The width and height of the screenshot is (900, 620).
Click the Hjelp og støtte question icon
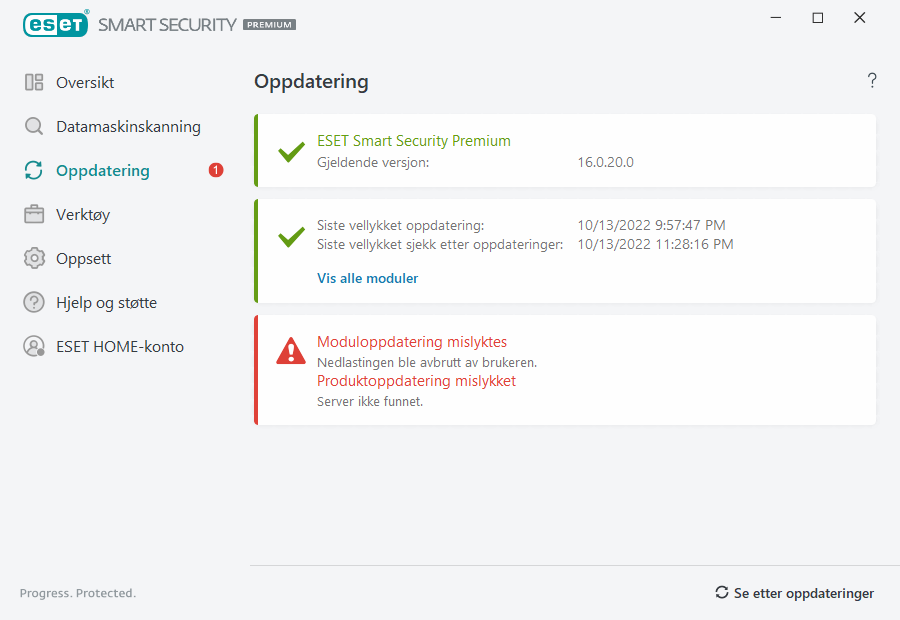pos(34,303)
